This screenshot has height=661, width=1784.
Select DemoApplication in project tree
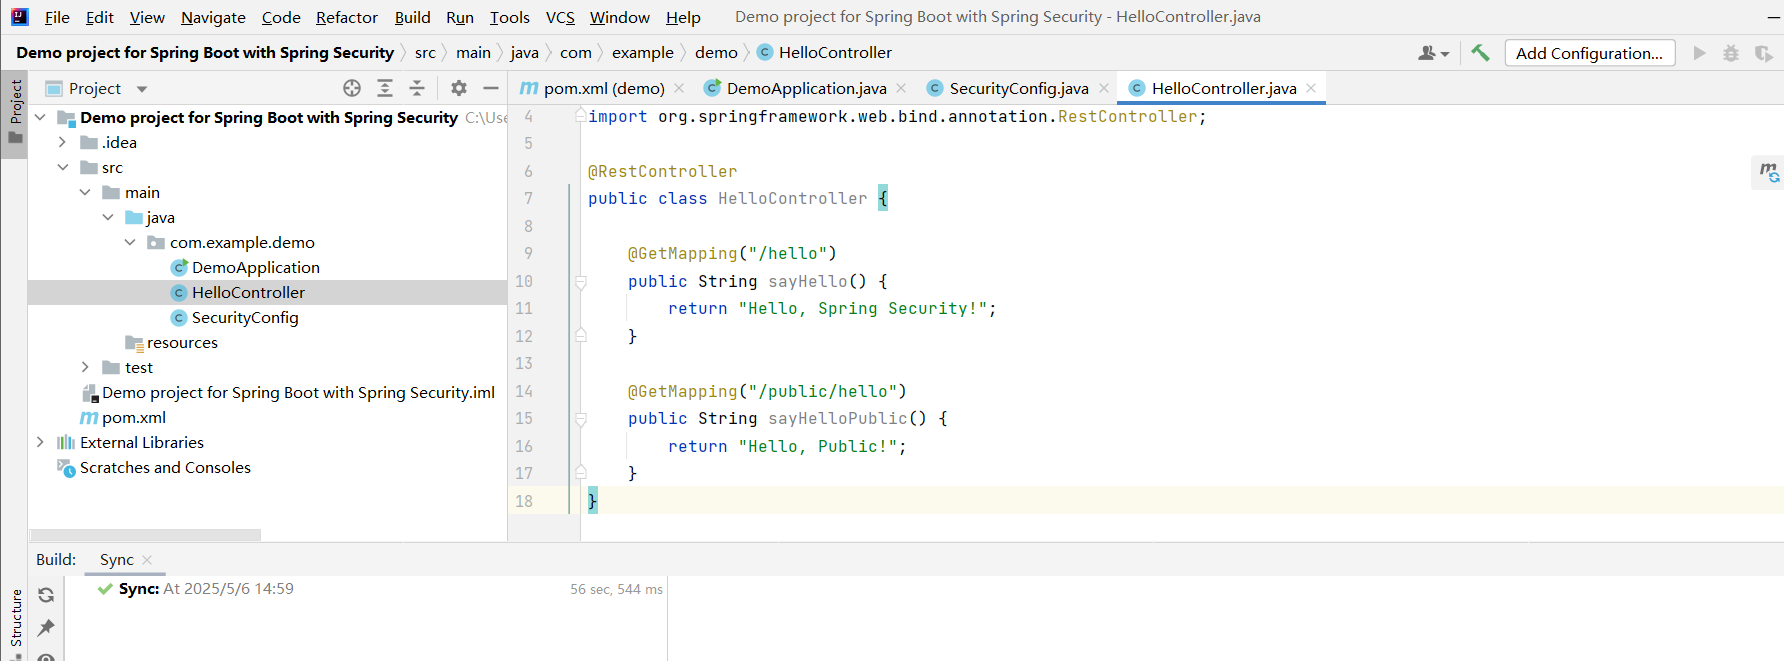point(255,267)
